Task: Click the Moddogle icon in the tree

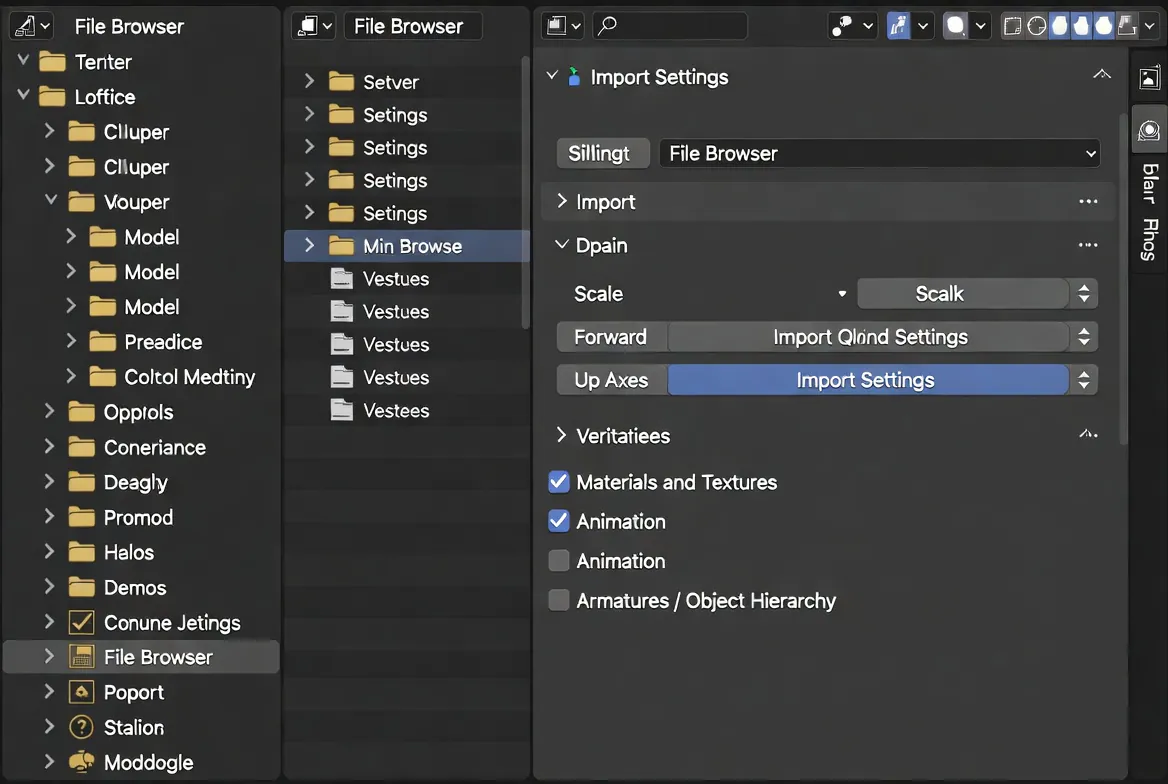Action: point(81,762)
